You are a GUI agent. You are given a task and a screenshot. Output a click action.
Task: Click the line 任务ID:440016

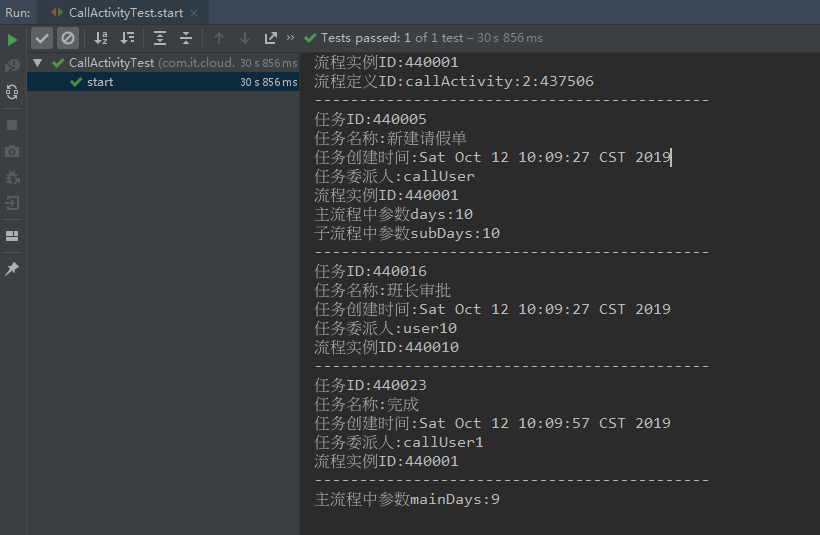[x=370, y=271]
